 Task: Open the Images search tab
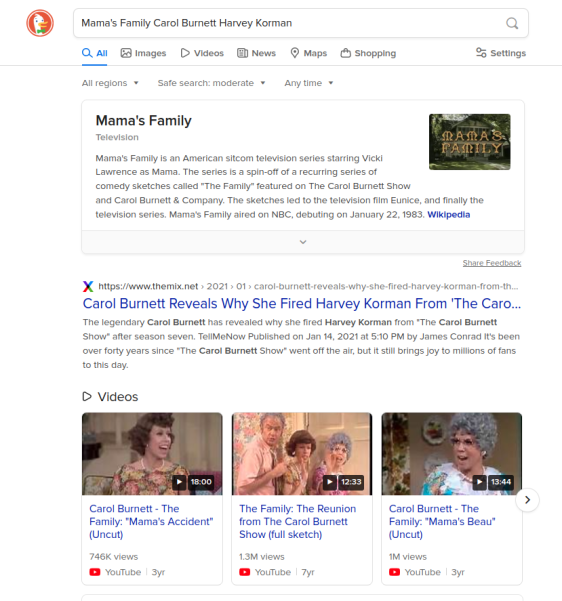pyautogui.click(x=143, y=53)
